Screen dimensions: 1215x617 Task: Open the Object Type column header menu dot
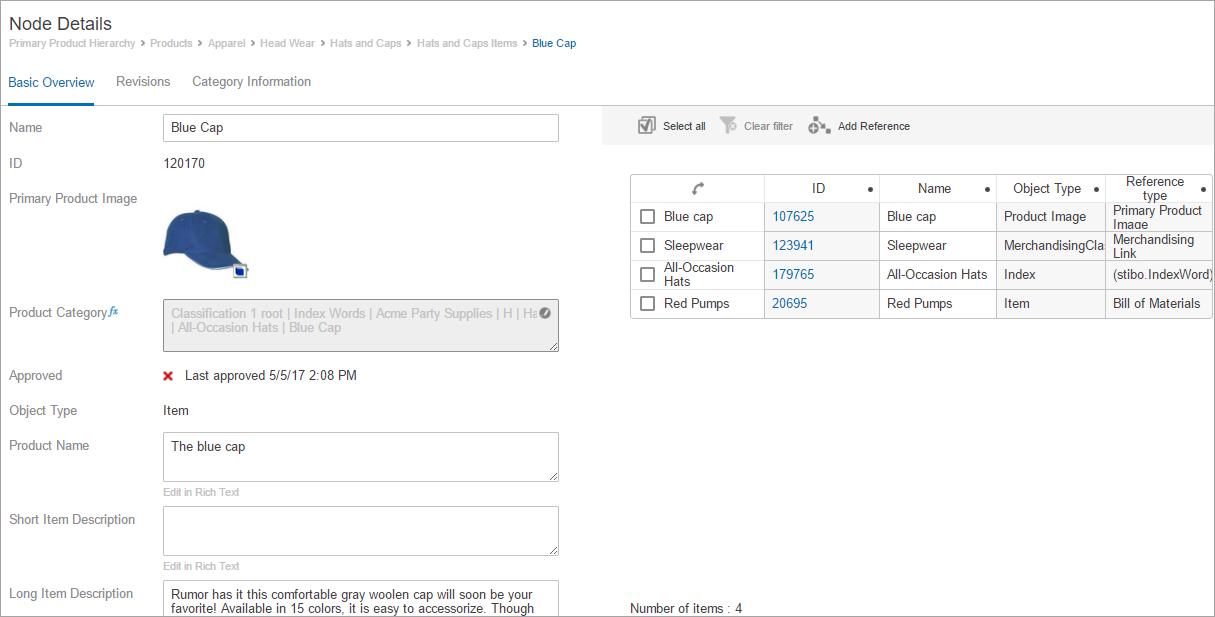1097,189
